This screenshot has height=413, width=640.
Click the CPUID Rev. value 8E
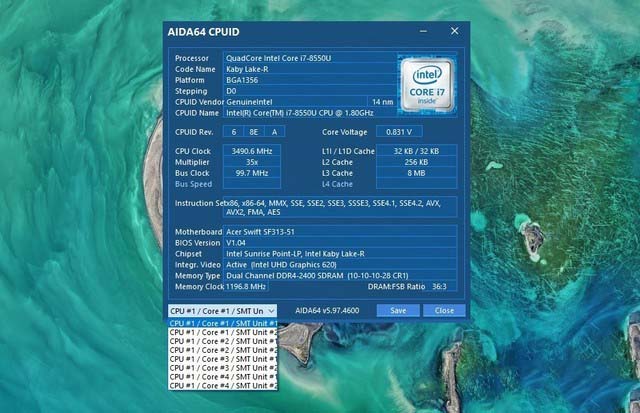(x=254, y=132)
